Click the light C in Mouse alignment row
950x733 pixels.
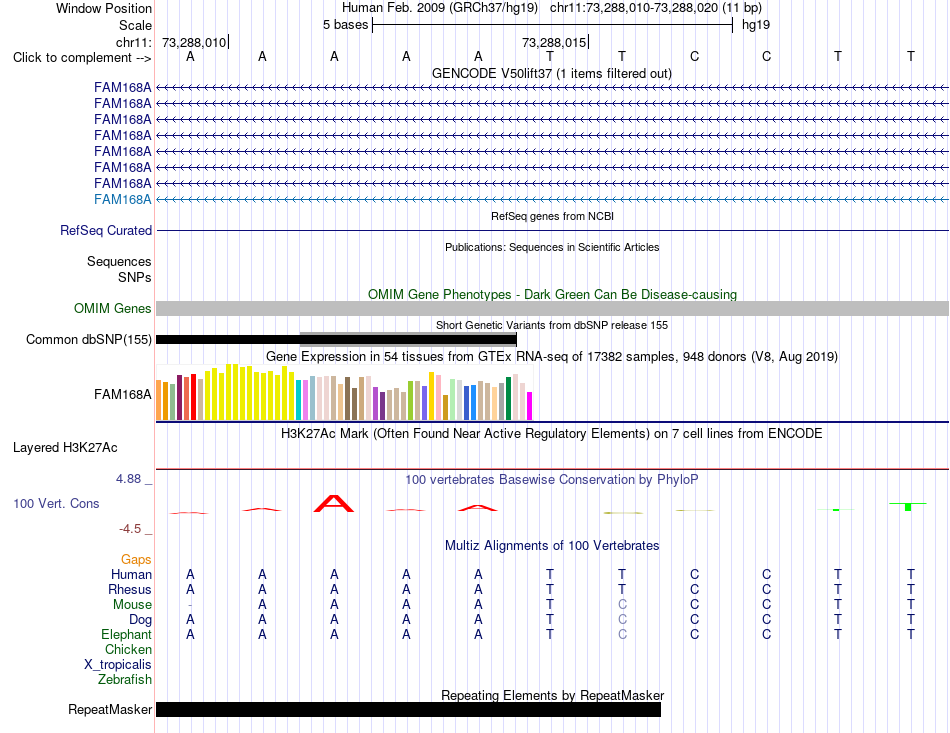click(x=622, y=605)
